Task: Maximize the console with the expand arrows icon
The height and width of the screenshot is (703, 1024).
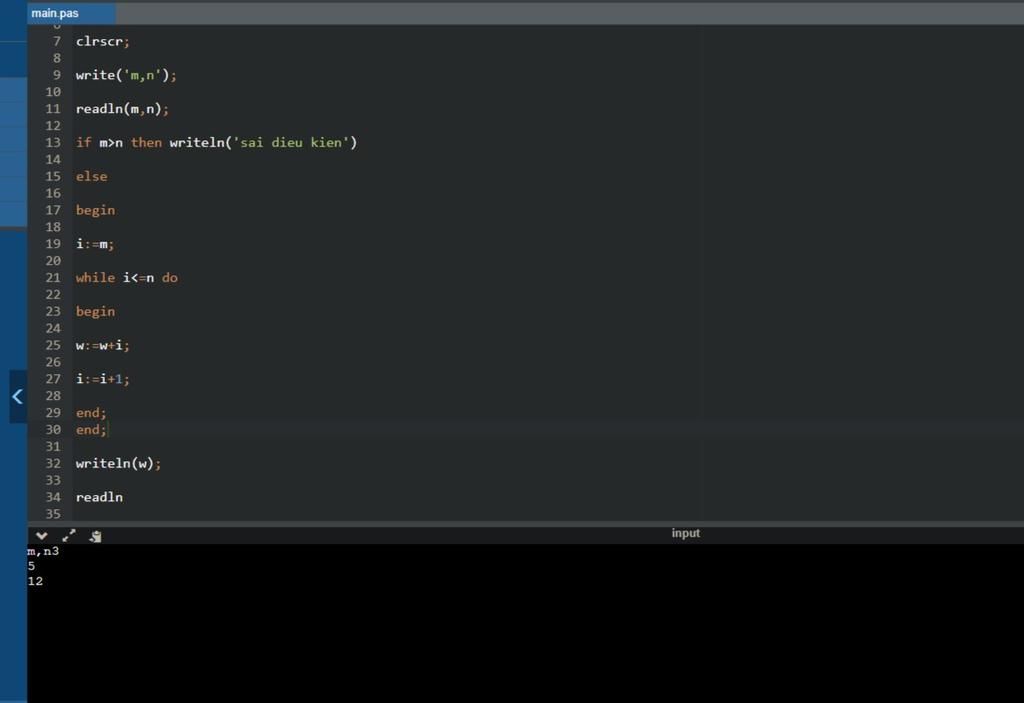Action: pyautogui.click(x=69, y=536)
